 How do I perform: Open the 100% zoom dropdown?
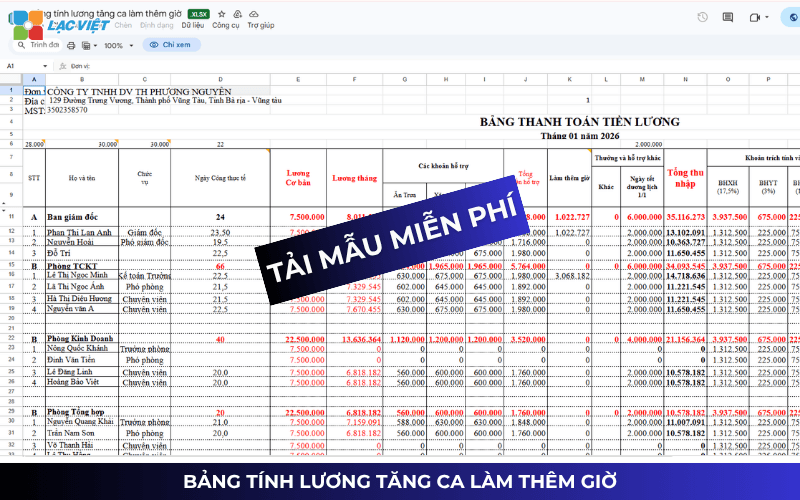(x=118, y=45)
